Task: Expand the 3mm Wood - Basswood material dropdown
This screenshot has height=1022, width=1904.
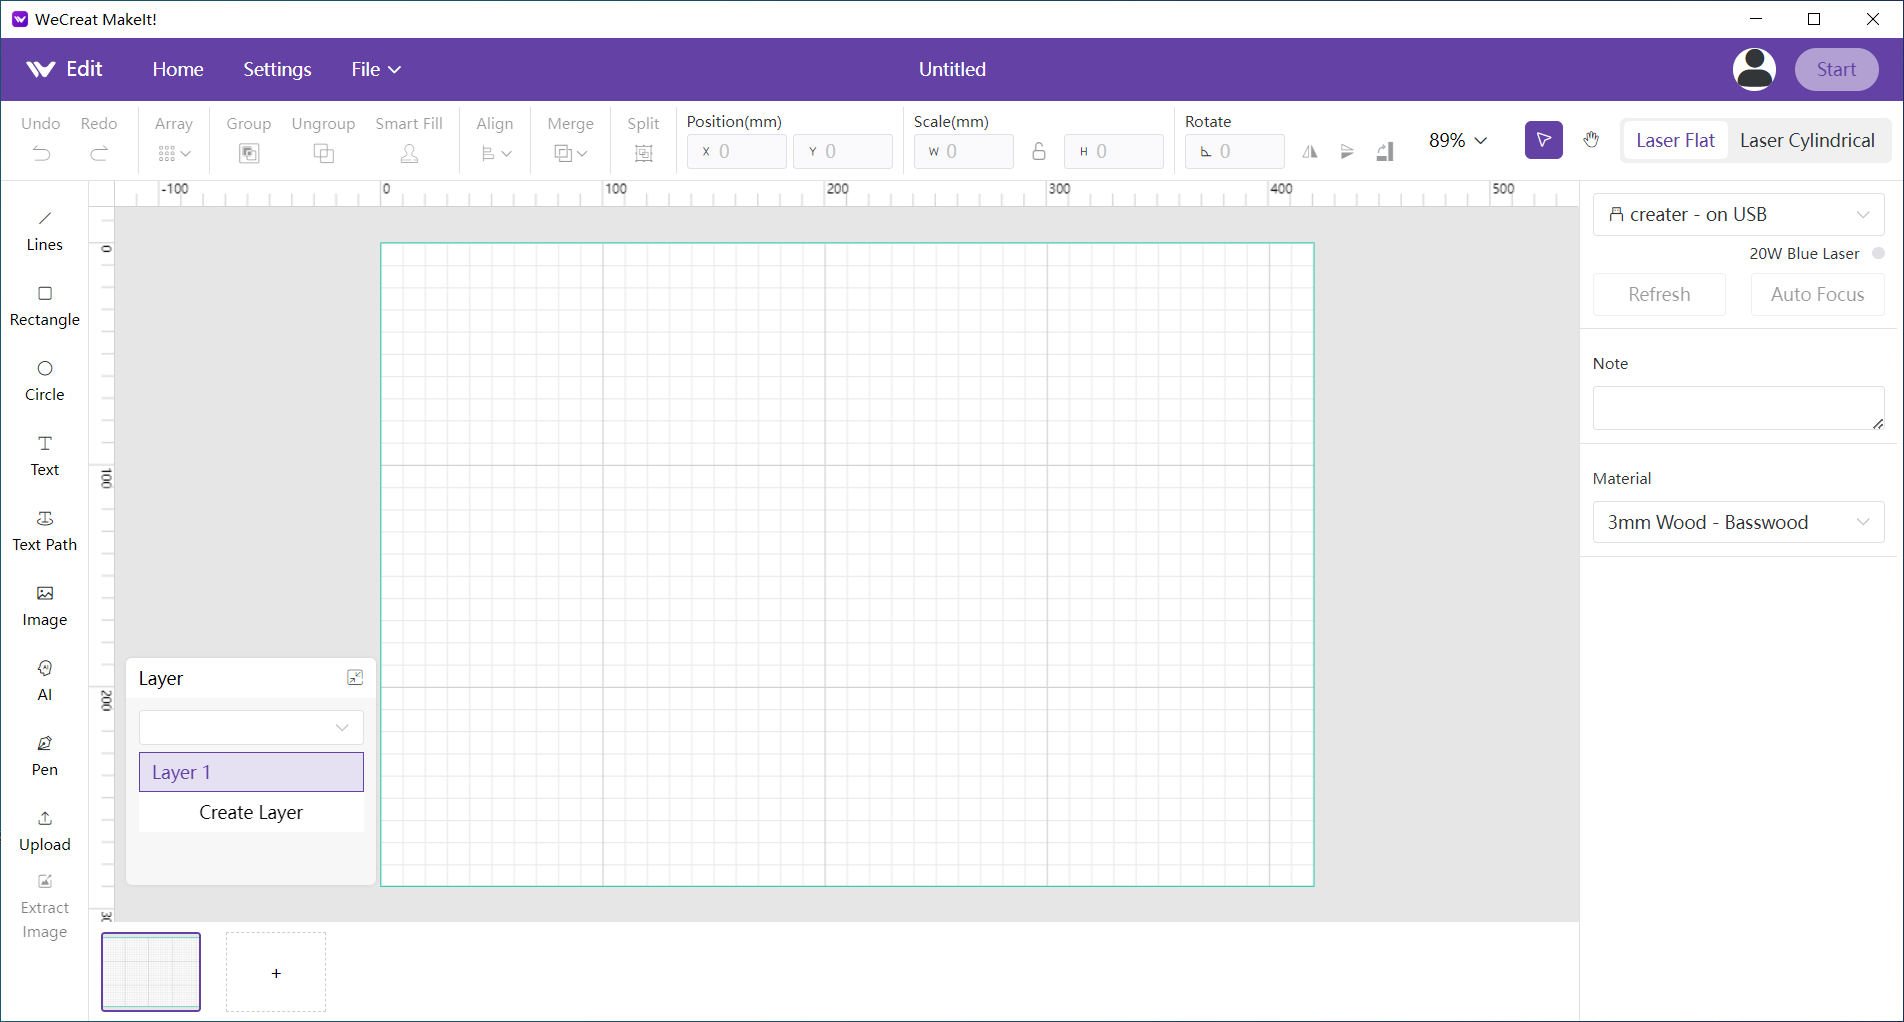Action: (x=1737, y=522)
